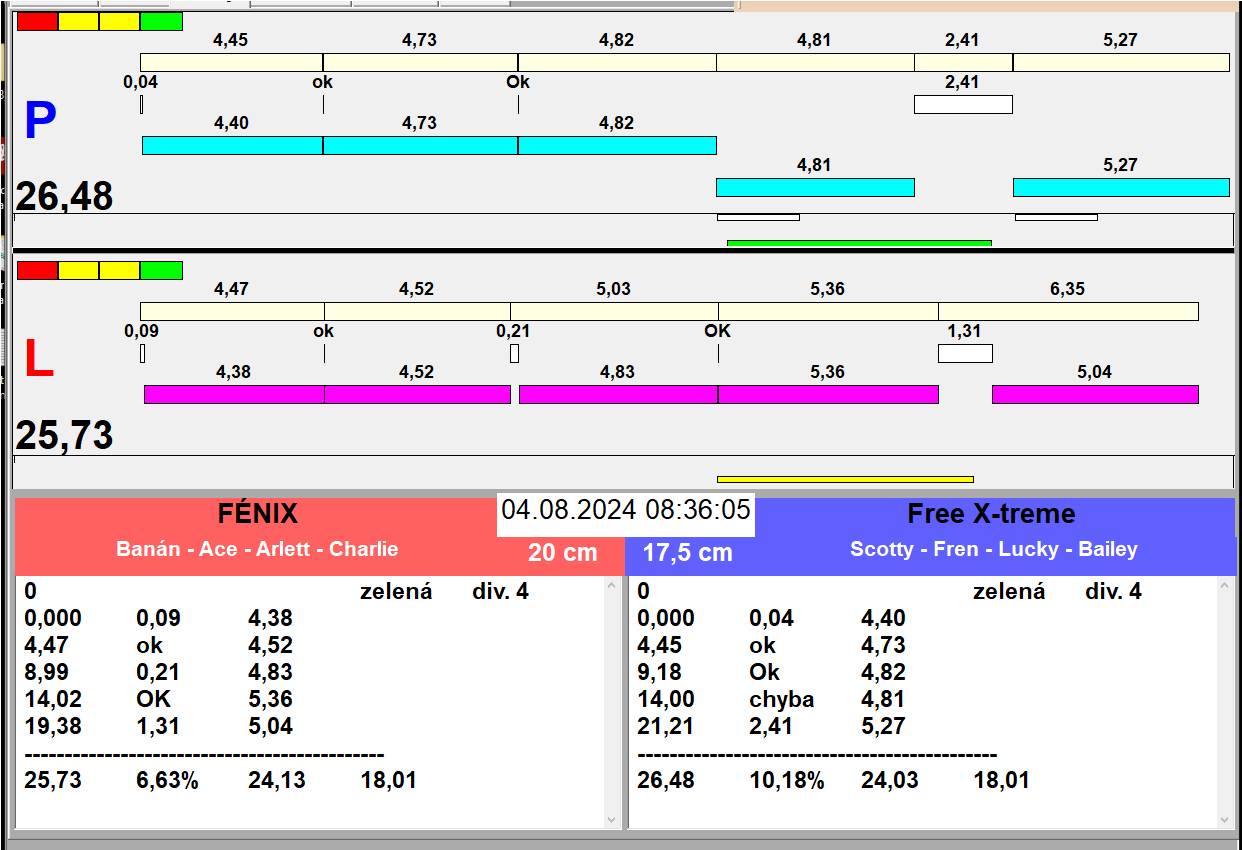
Task: Click the yellow light beside green in lane L
Action: [x=120, y=270]
